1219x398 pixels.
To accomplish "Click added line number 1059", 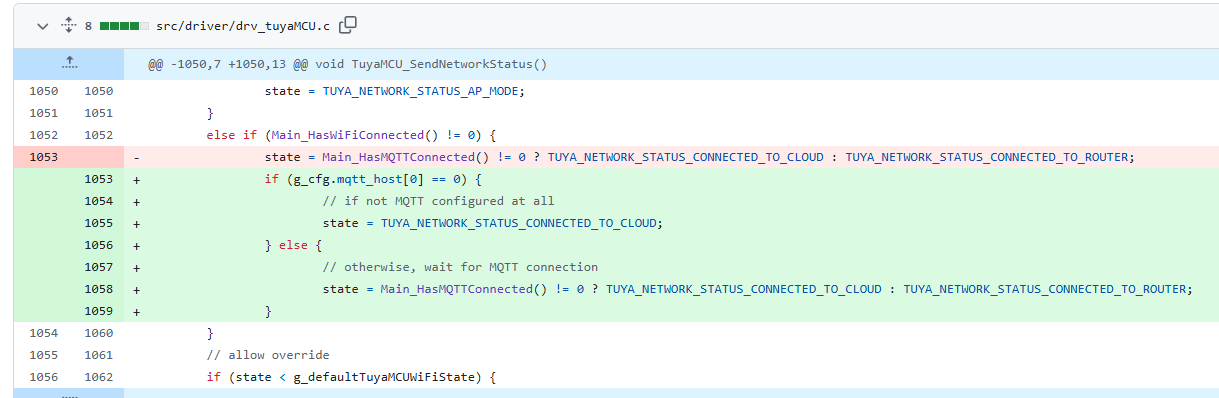I will tap(98, 311).
